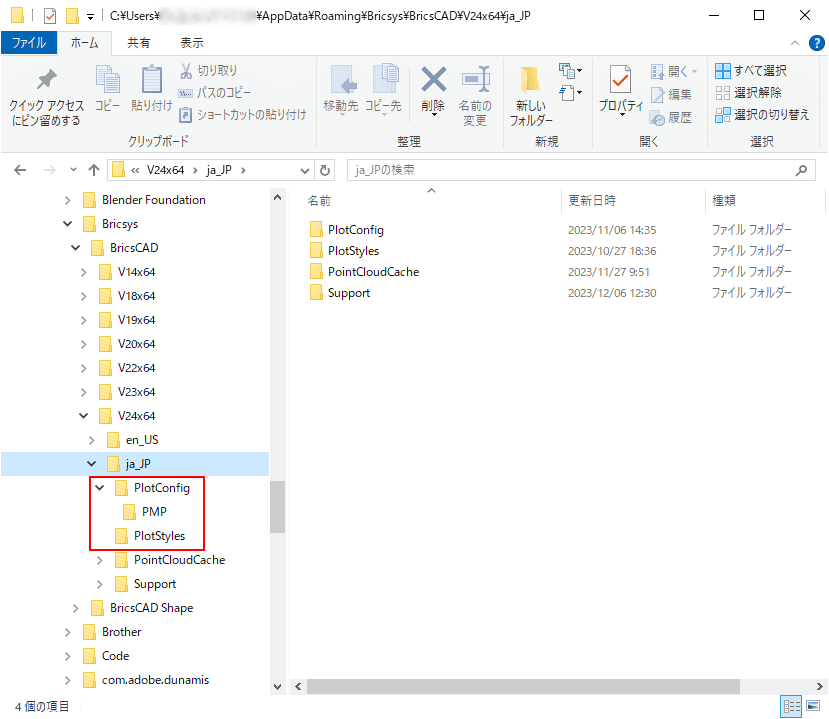The height and width of the screenshot is (719, 829).
Task: Click Edit (編集) in ribbon
Action: (x=671, y=95)
